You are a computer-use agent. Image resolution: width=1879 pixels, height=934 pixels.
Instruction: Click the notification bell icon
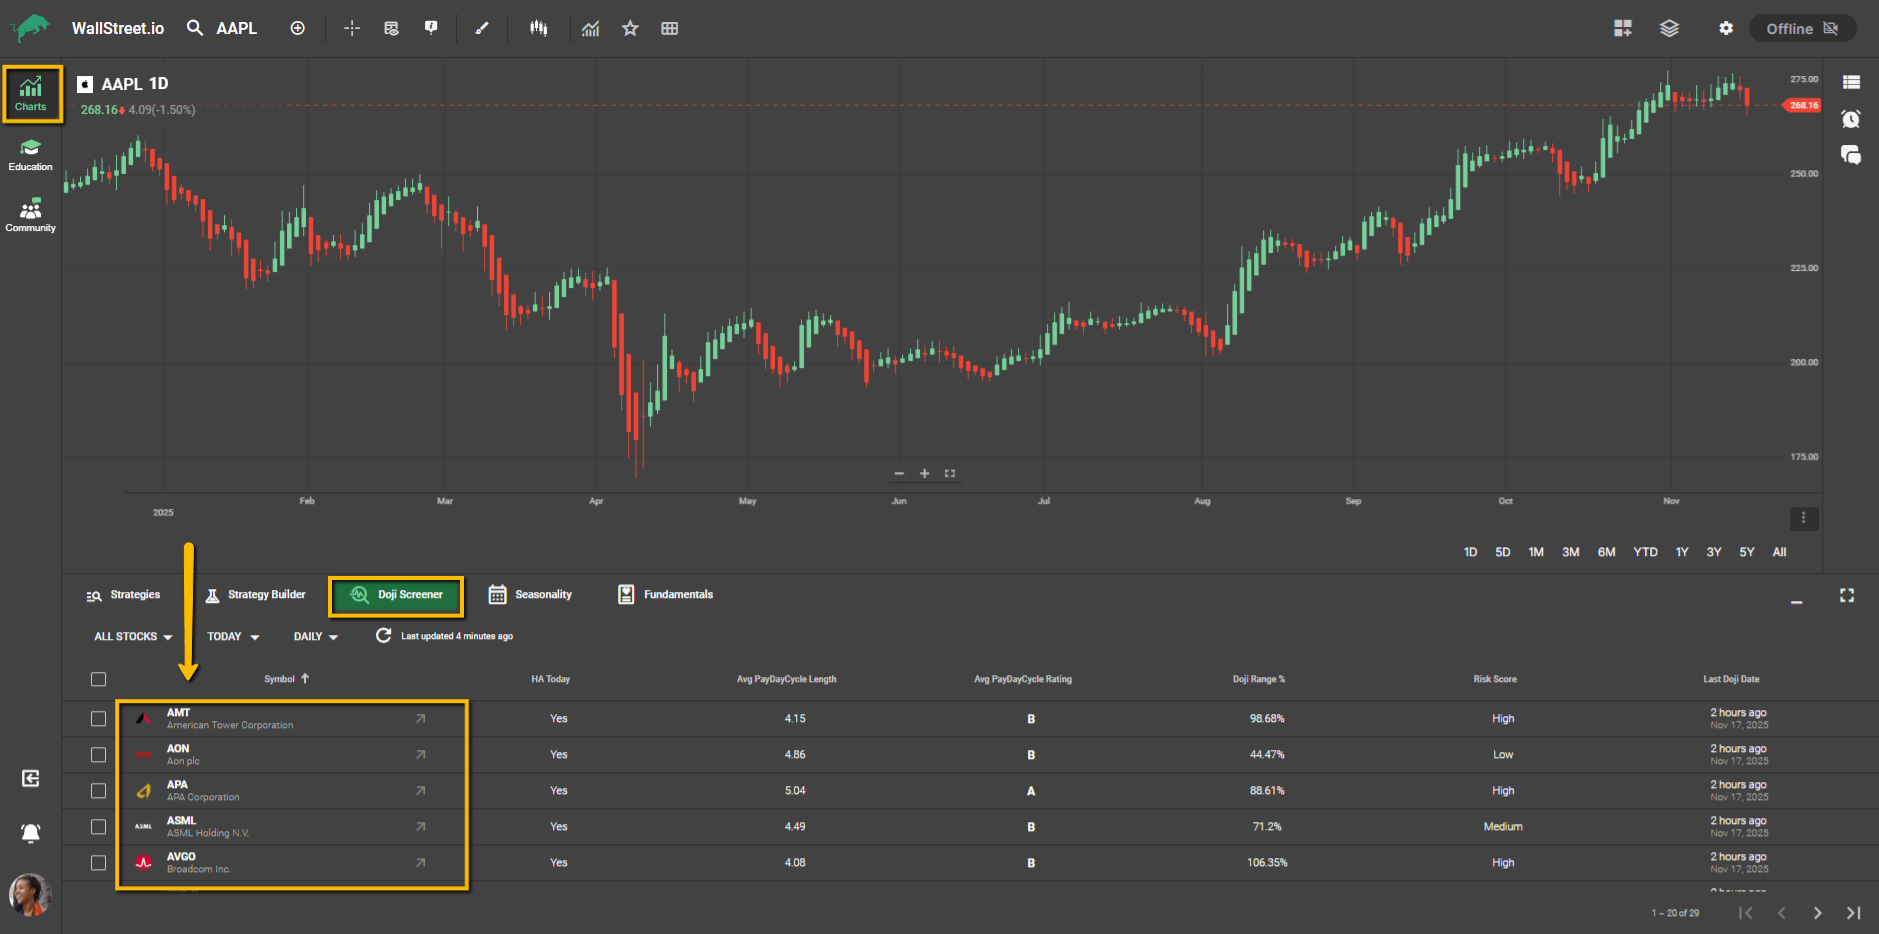pyautogui.click(x=31, y=833)
